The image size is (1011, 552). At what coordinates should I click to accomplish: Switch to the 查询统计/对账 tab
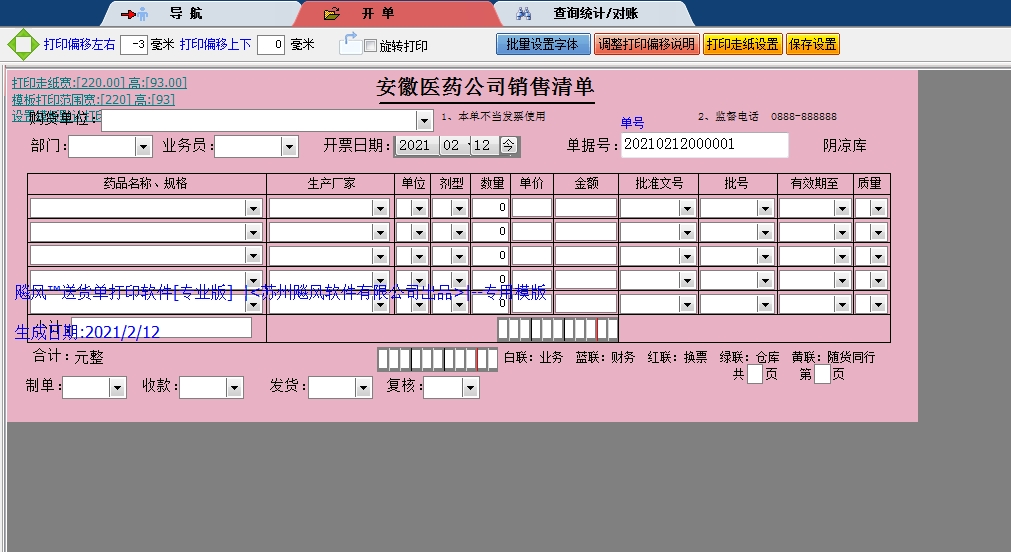595,14
